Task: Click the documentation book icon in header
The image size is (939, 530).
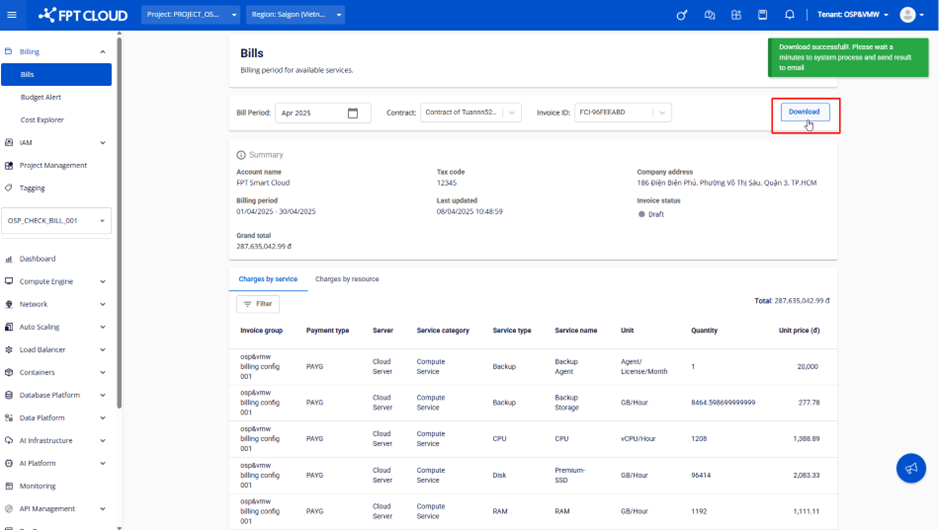Action: click(762, 15)
